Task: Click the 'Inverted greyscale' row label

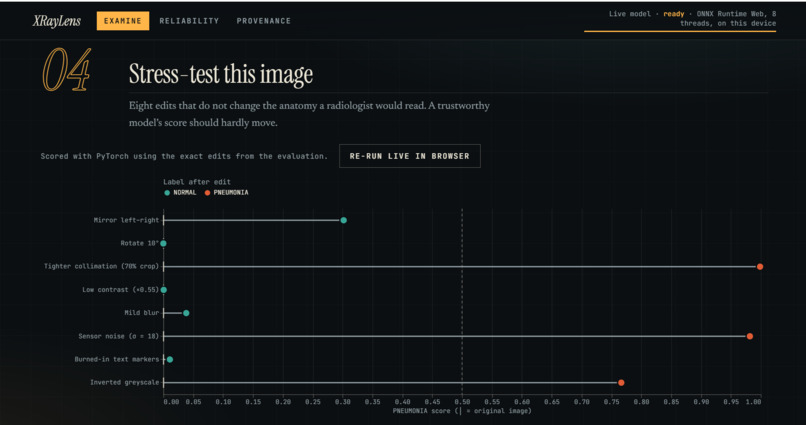Action: pyautogui.click(x=124, y=382)
